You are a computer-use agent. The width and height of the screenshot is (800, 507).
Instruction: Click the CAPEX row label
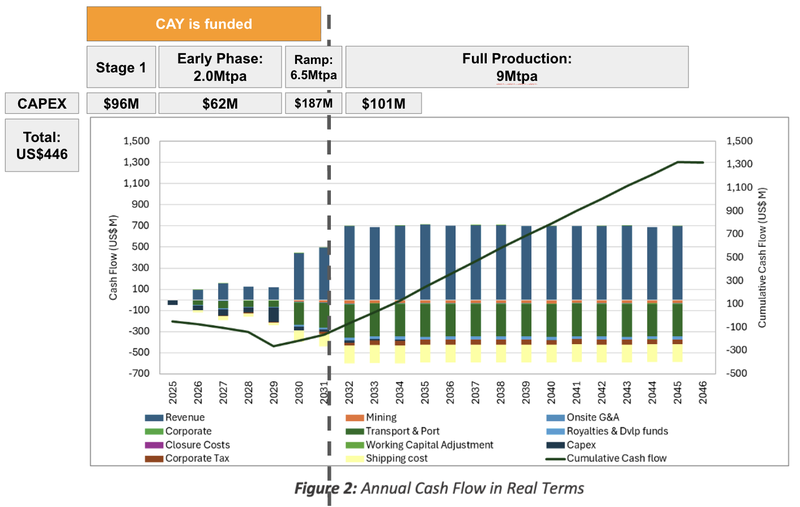point(42,103)
